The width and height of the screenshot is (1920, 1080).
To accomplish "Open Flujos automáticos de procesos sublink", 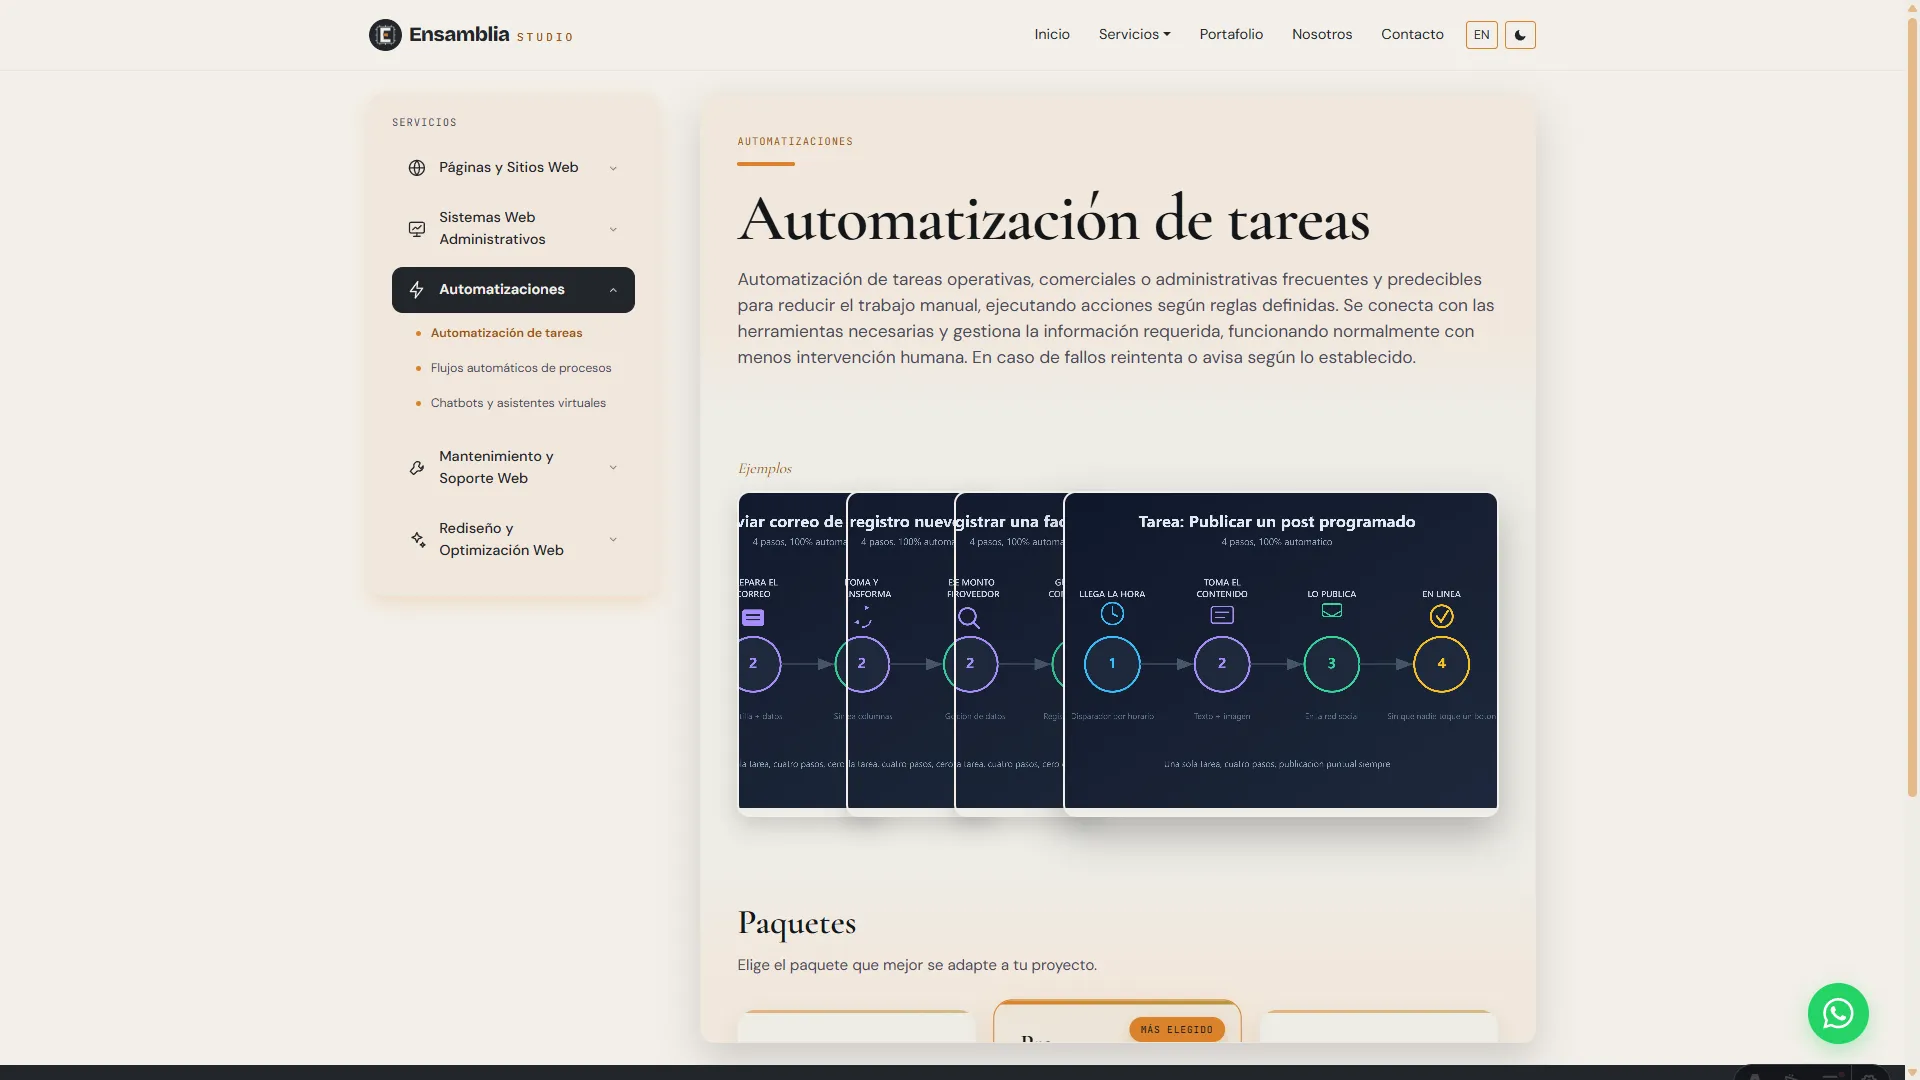I will click(x=521, y=368).
